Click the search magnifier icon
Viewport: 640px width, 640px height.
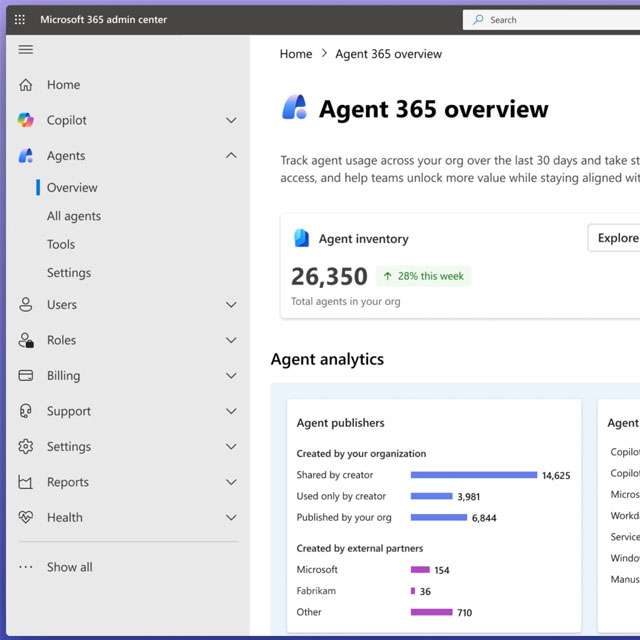[478, 20]
